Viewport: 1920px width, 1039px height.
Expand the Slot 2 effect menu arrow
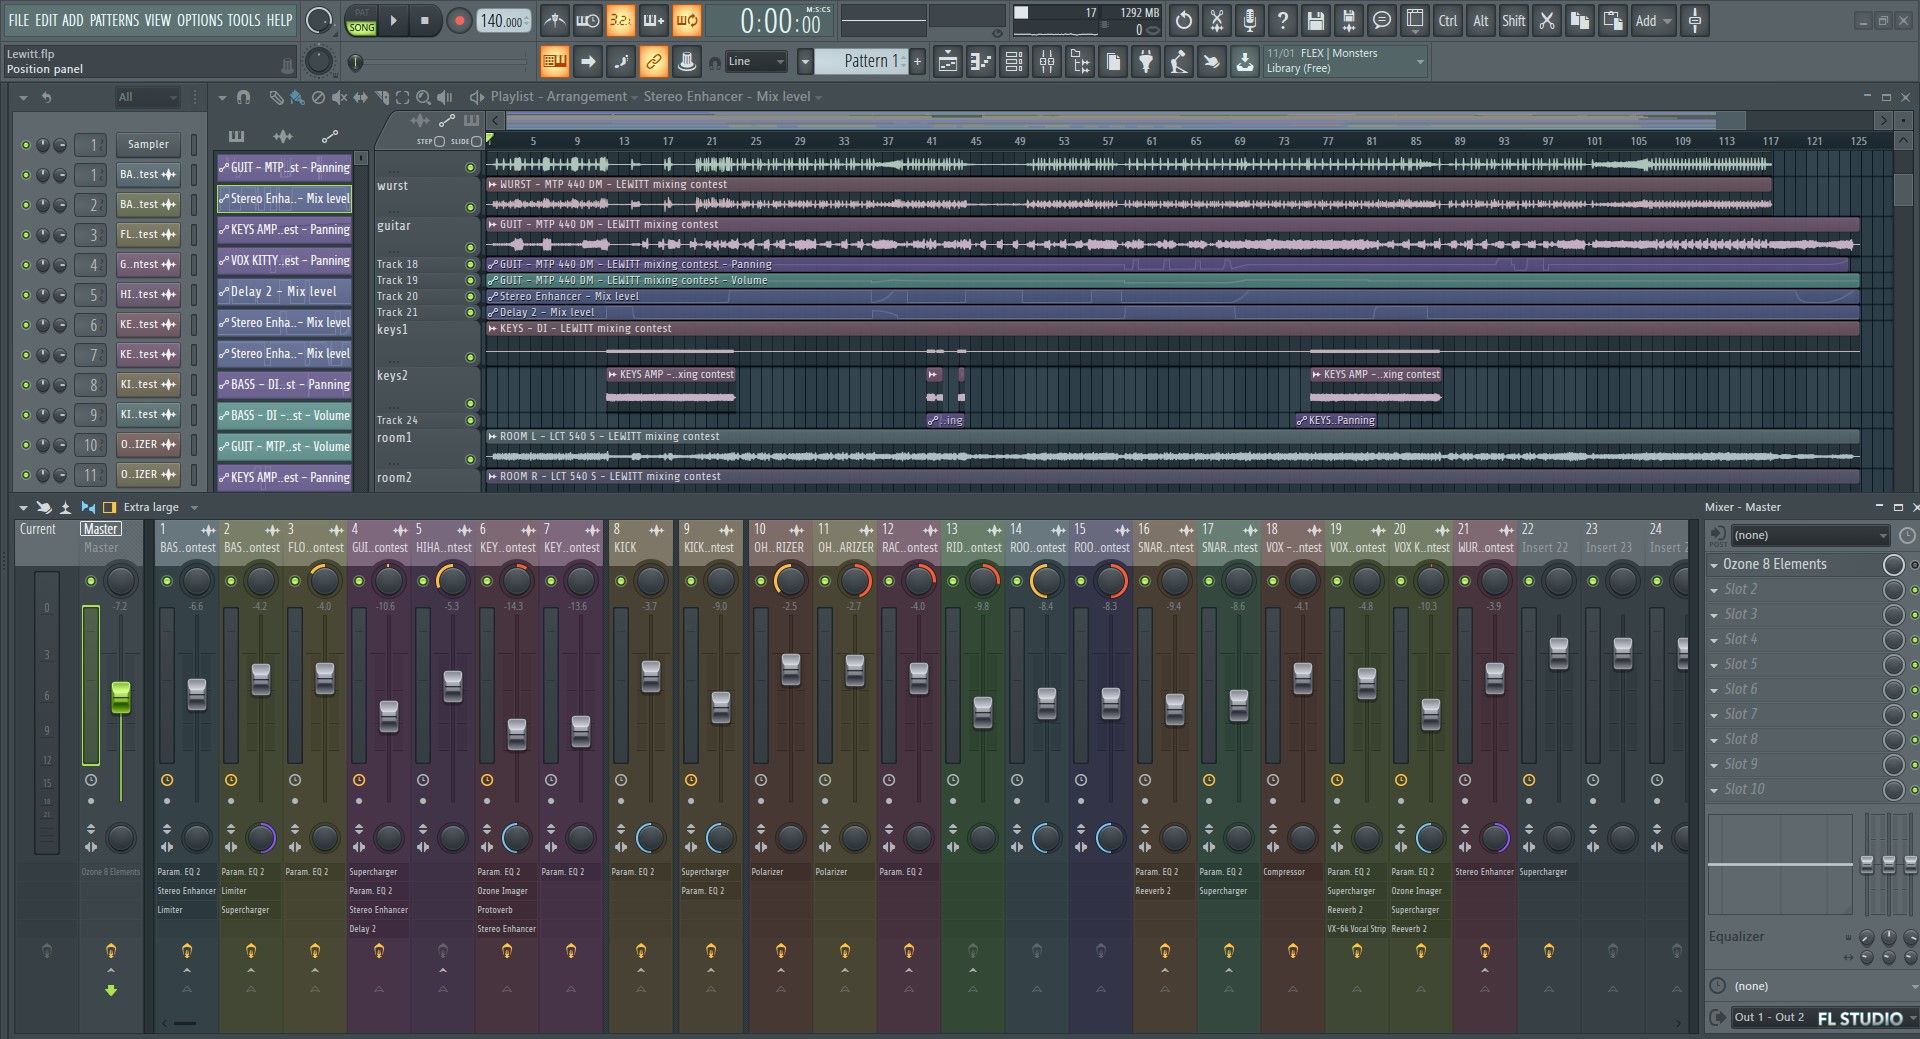[x=1713, y=590]
